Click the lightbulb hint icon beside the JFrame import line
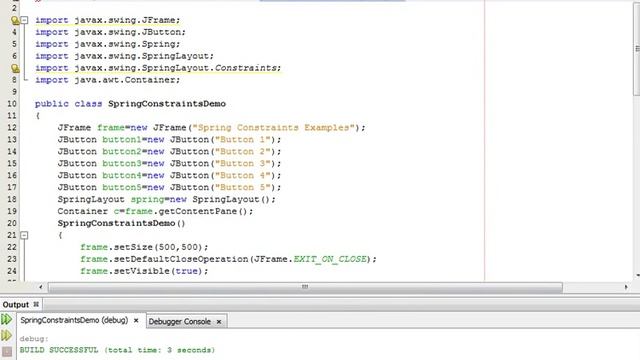 (15, 20)
